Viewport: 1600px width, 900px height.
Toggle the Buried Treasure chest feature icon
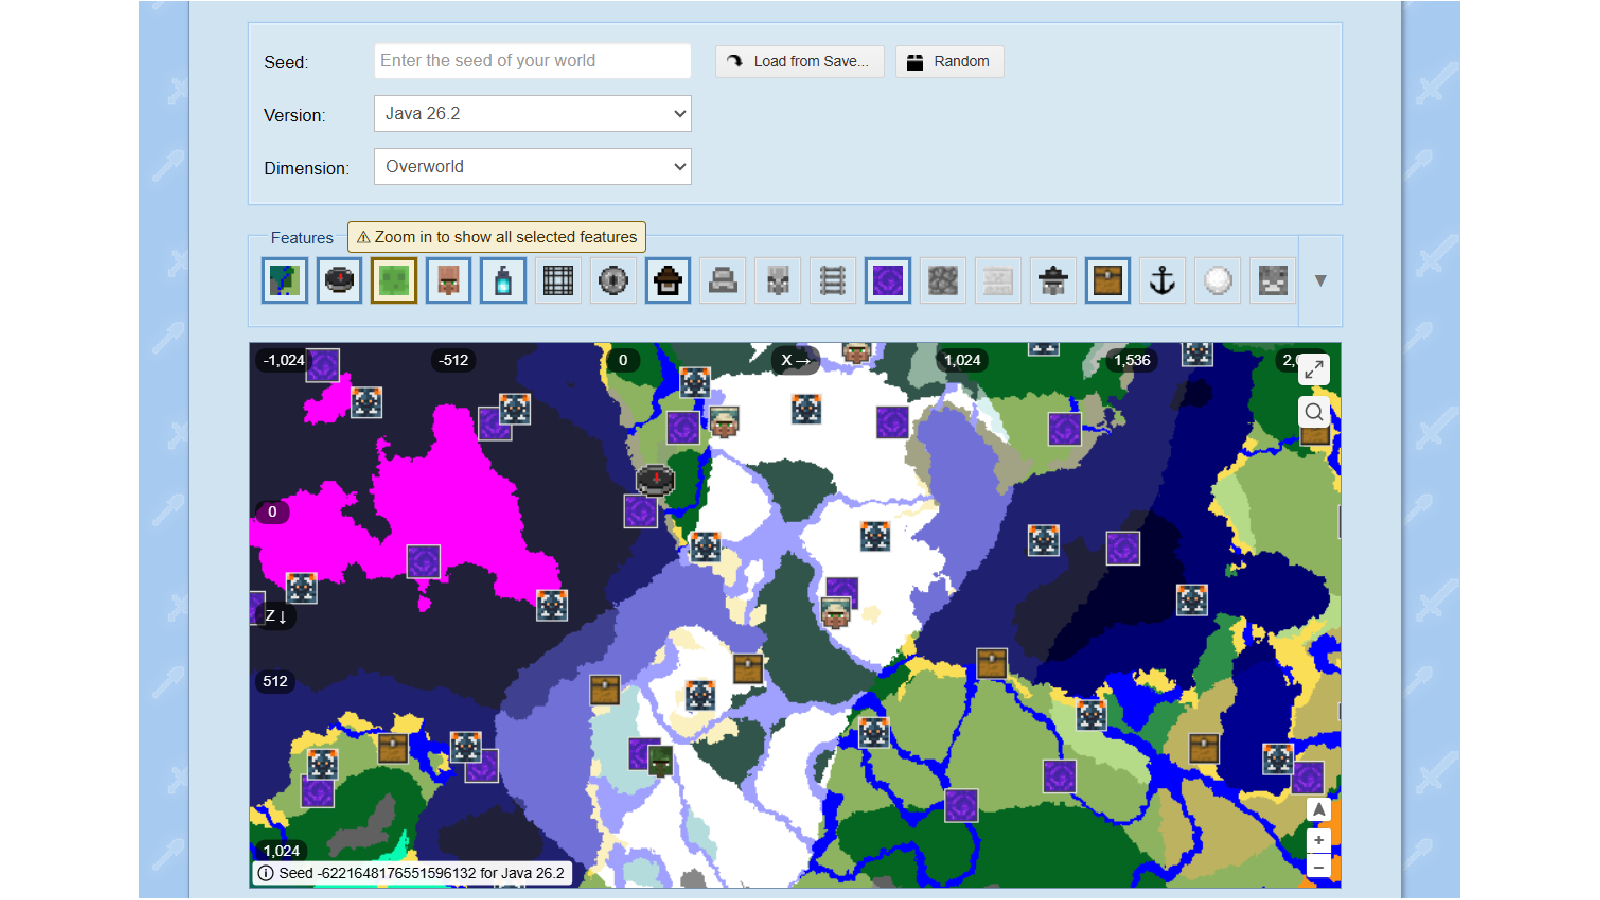click(x=1108, y=281)
